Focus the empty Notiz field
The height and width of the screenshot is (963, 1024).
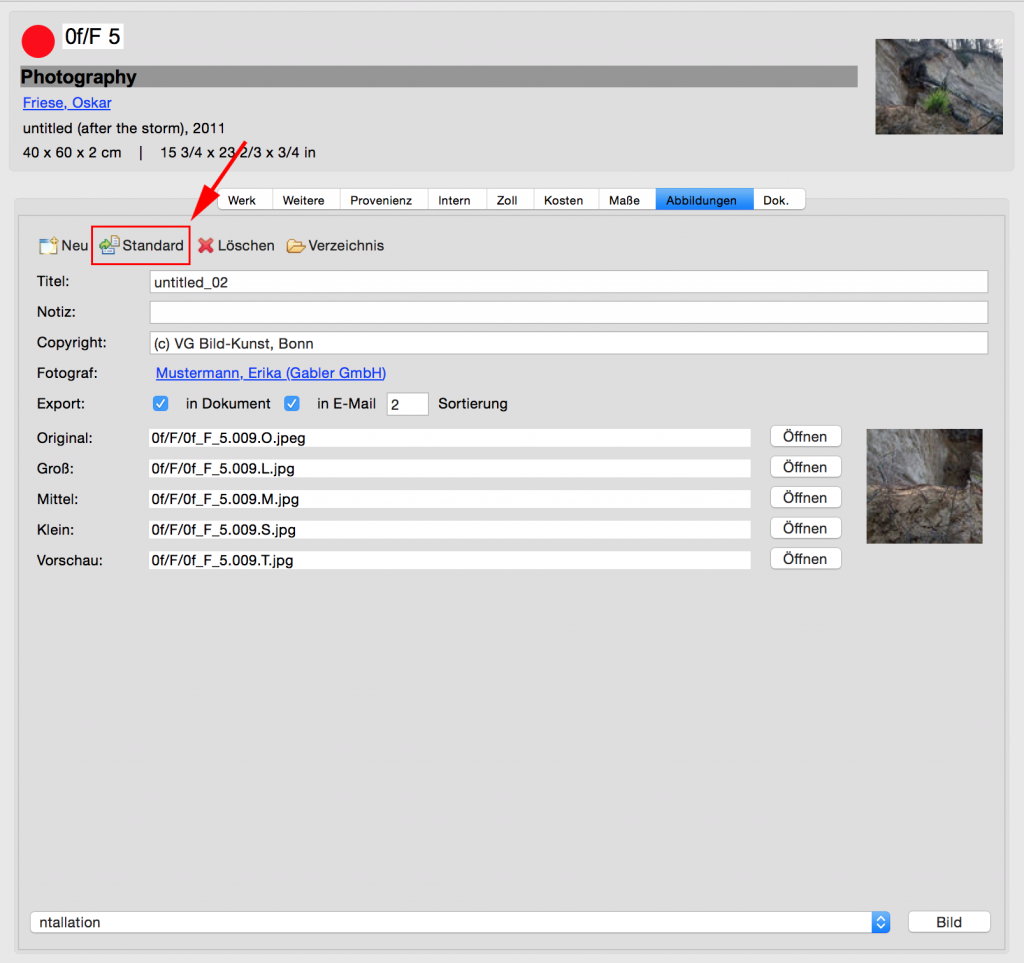(x=569, y=312)
